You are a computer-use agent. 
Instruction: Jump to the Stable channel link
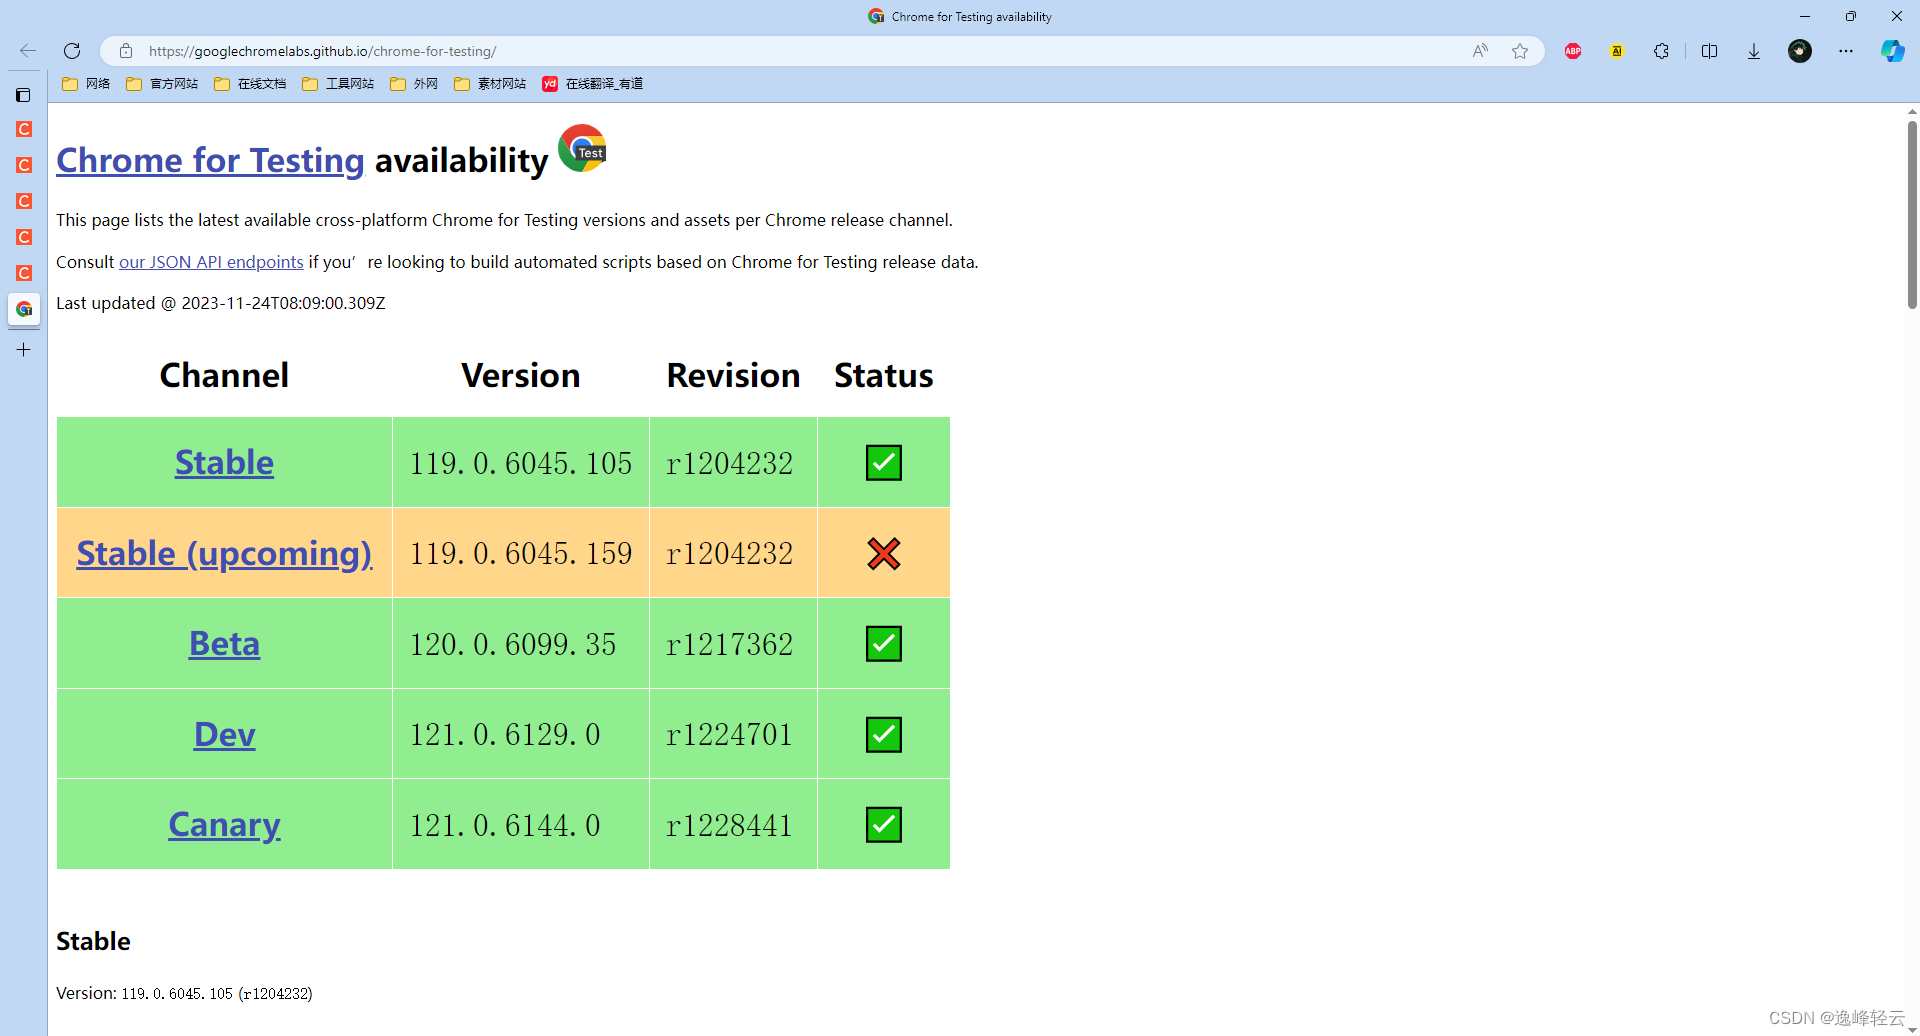click(x=224, y=462)
